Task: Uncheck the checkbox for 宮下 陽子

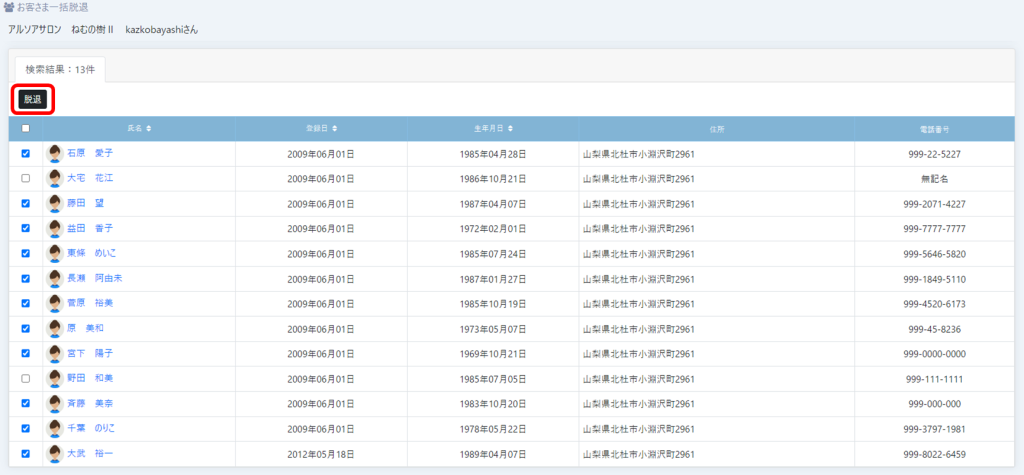Action: tap(26, 354)
